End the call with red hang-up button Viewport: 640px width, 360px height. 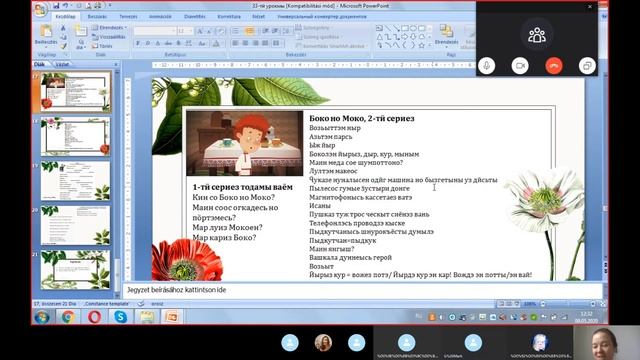pos(553,66)
